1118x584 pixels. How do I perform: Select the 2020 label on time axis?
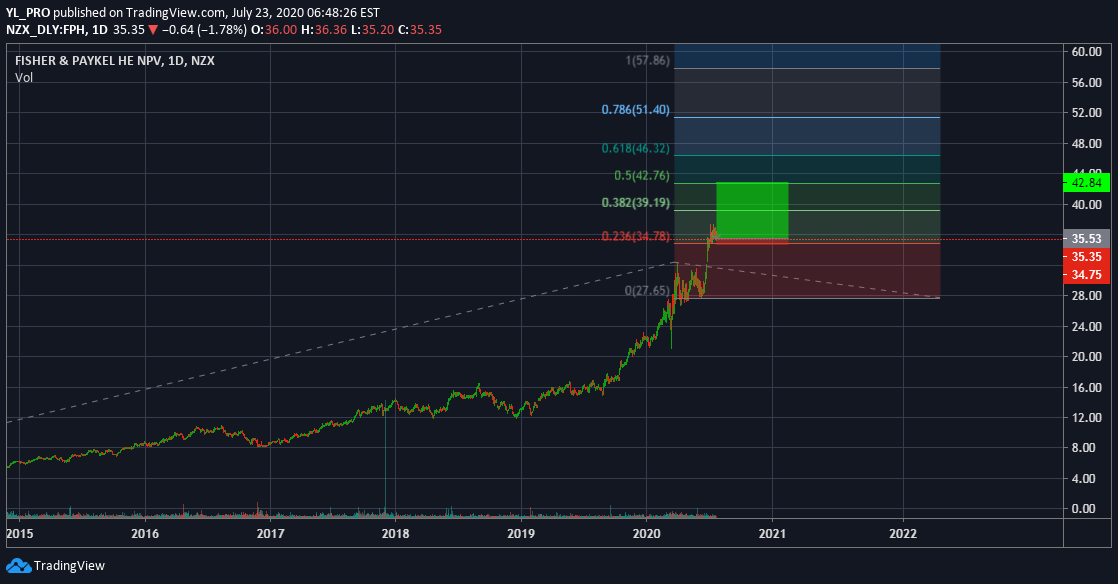click(x=648, y=534)
